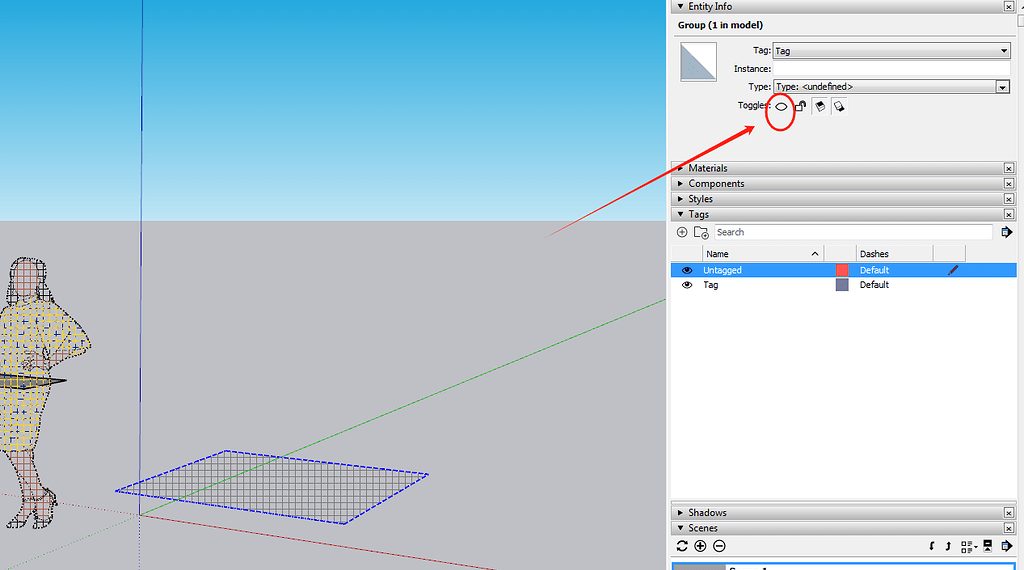The image size is (1024, 570).
Task: Open the red color swatch of Untagged
Action: click(842, 270)
